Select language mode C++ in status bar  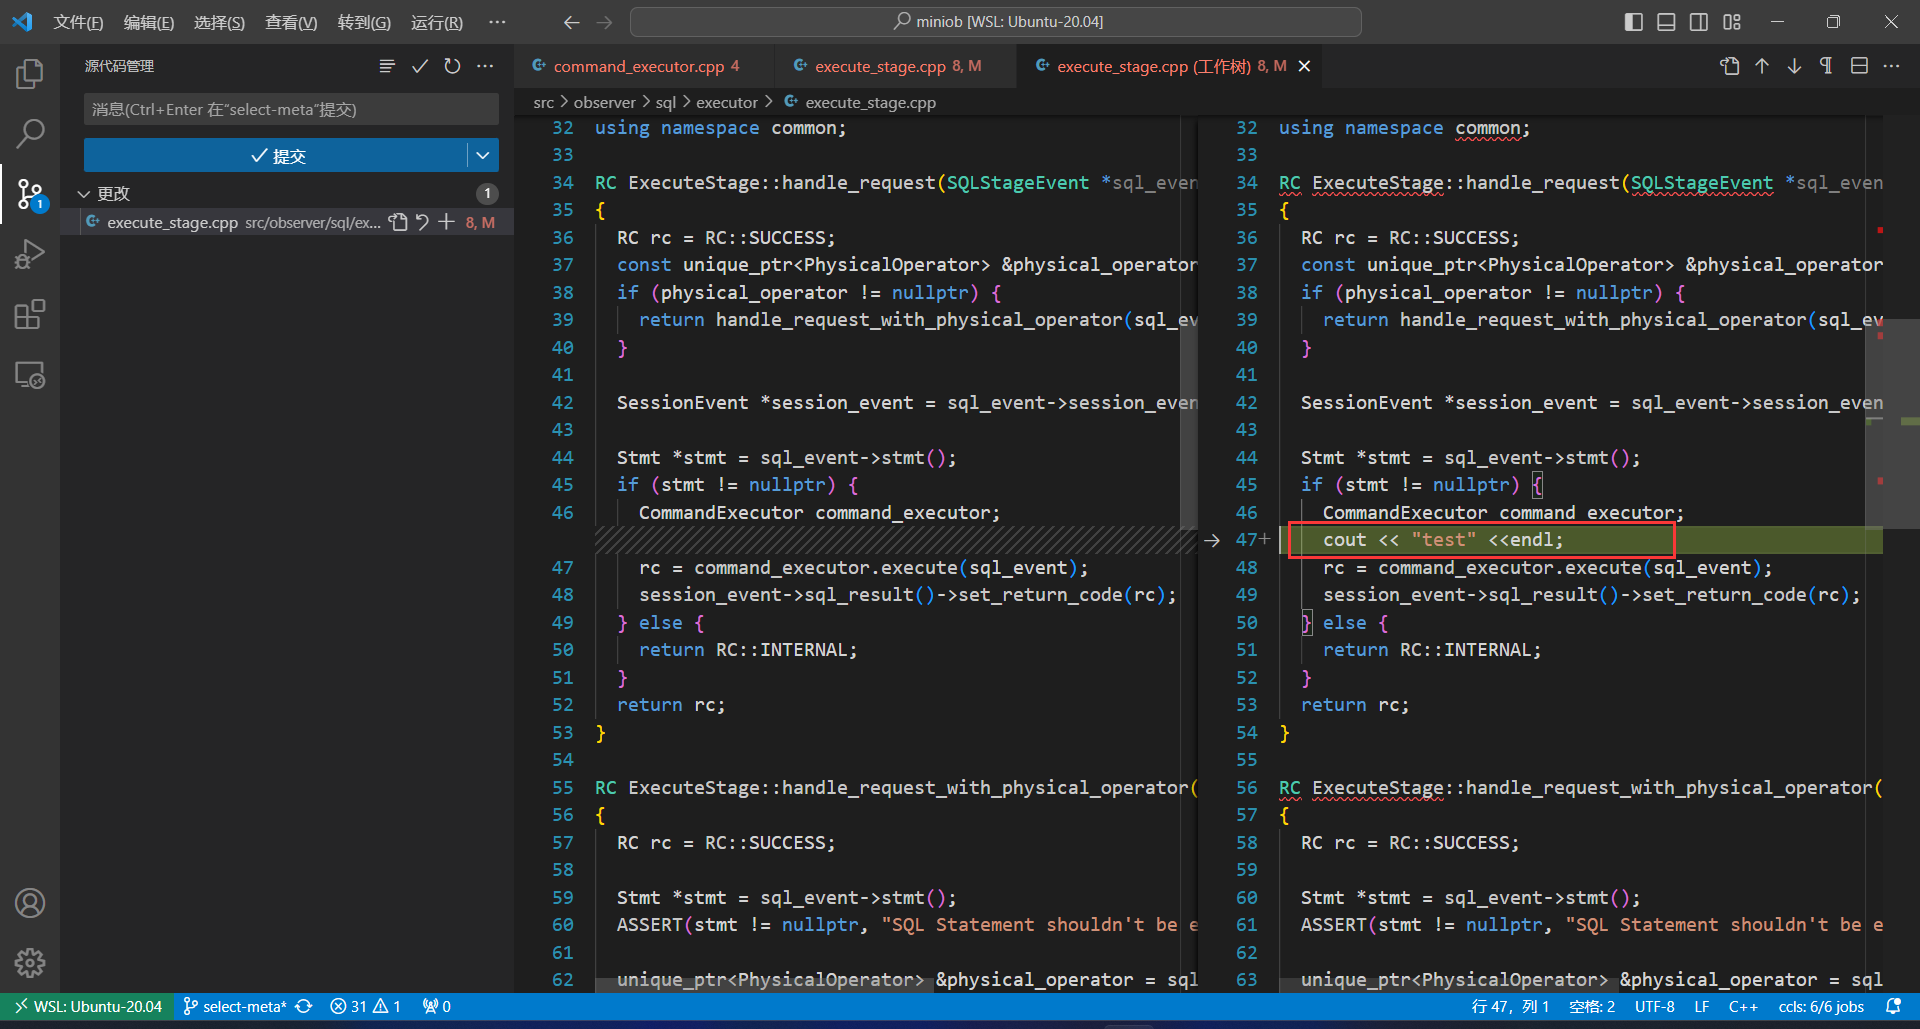pyautogui.click(x=1743, y=1006)
